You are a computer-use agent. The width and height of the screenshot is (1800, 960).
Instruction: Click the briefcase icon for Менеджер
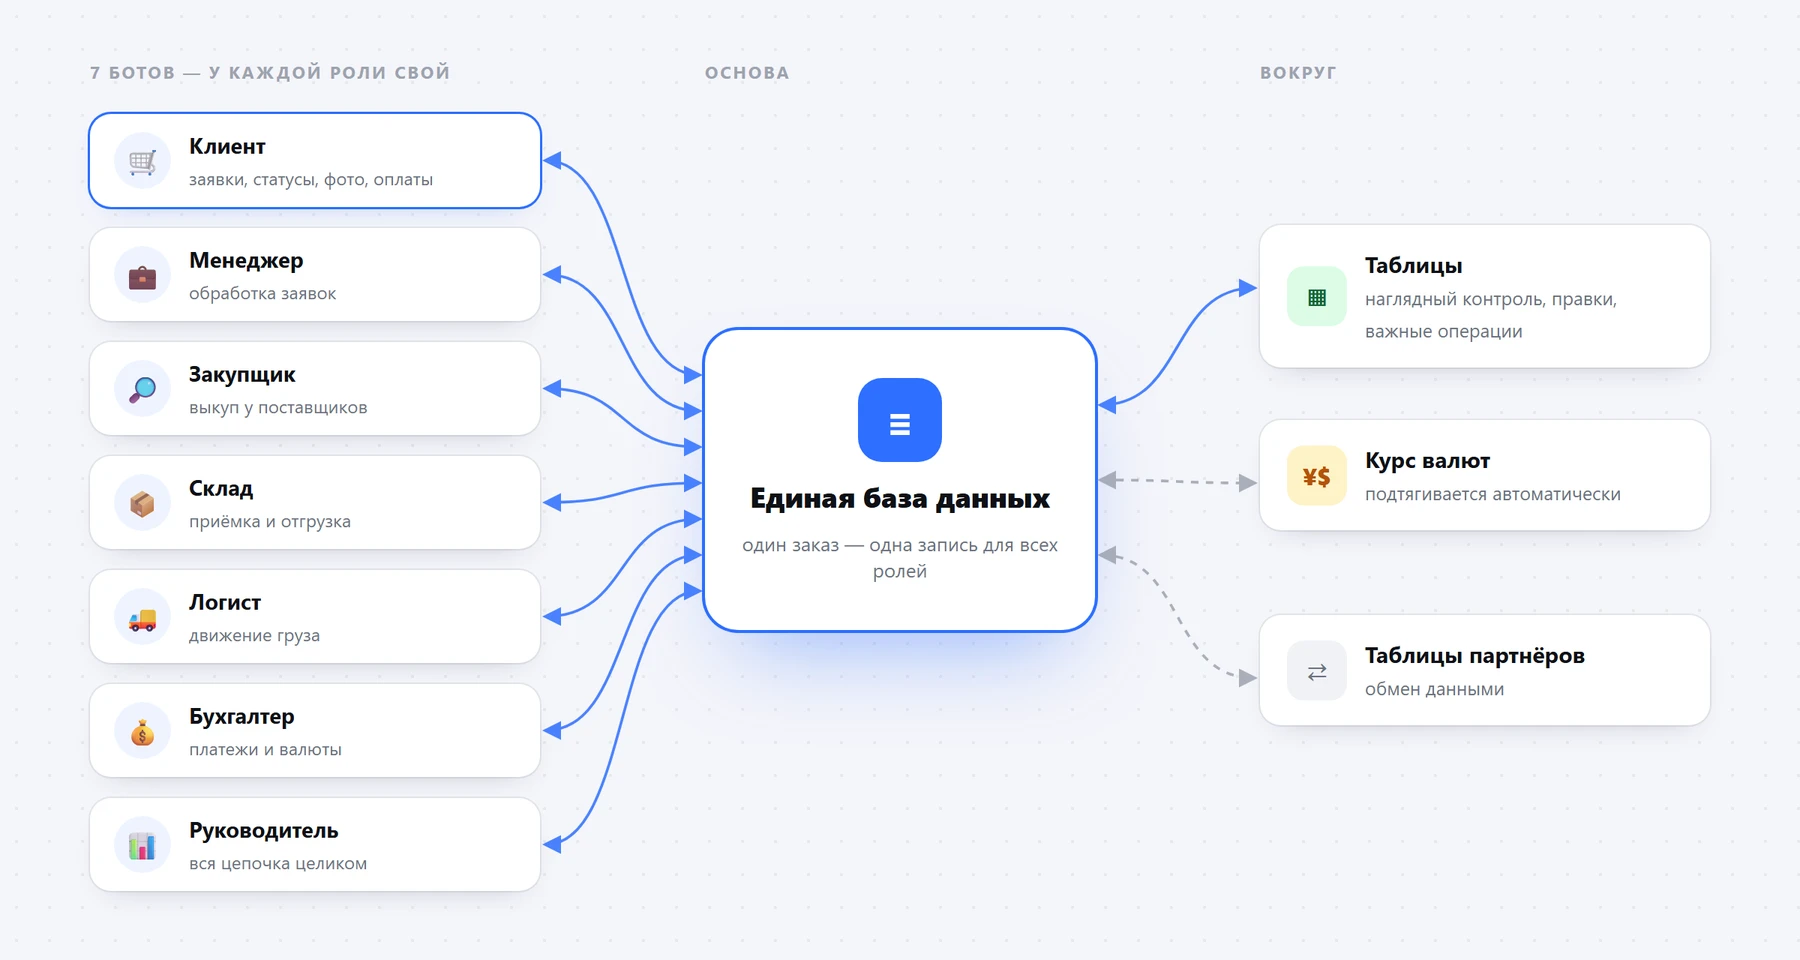click(143, 275)
